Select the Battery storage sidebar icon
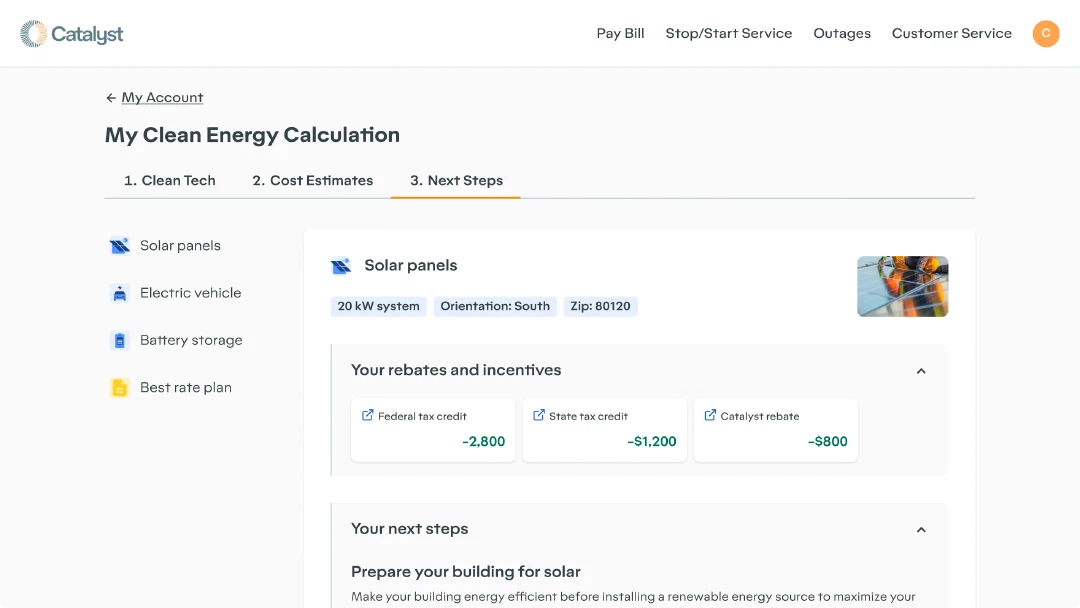The height and width of the screenshot is (608, 1080). (x=120, y=340)
